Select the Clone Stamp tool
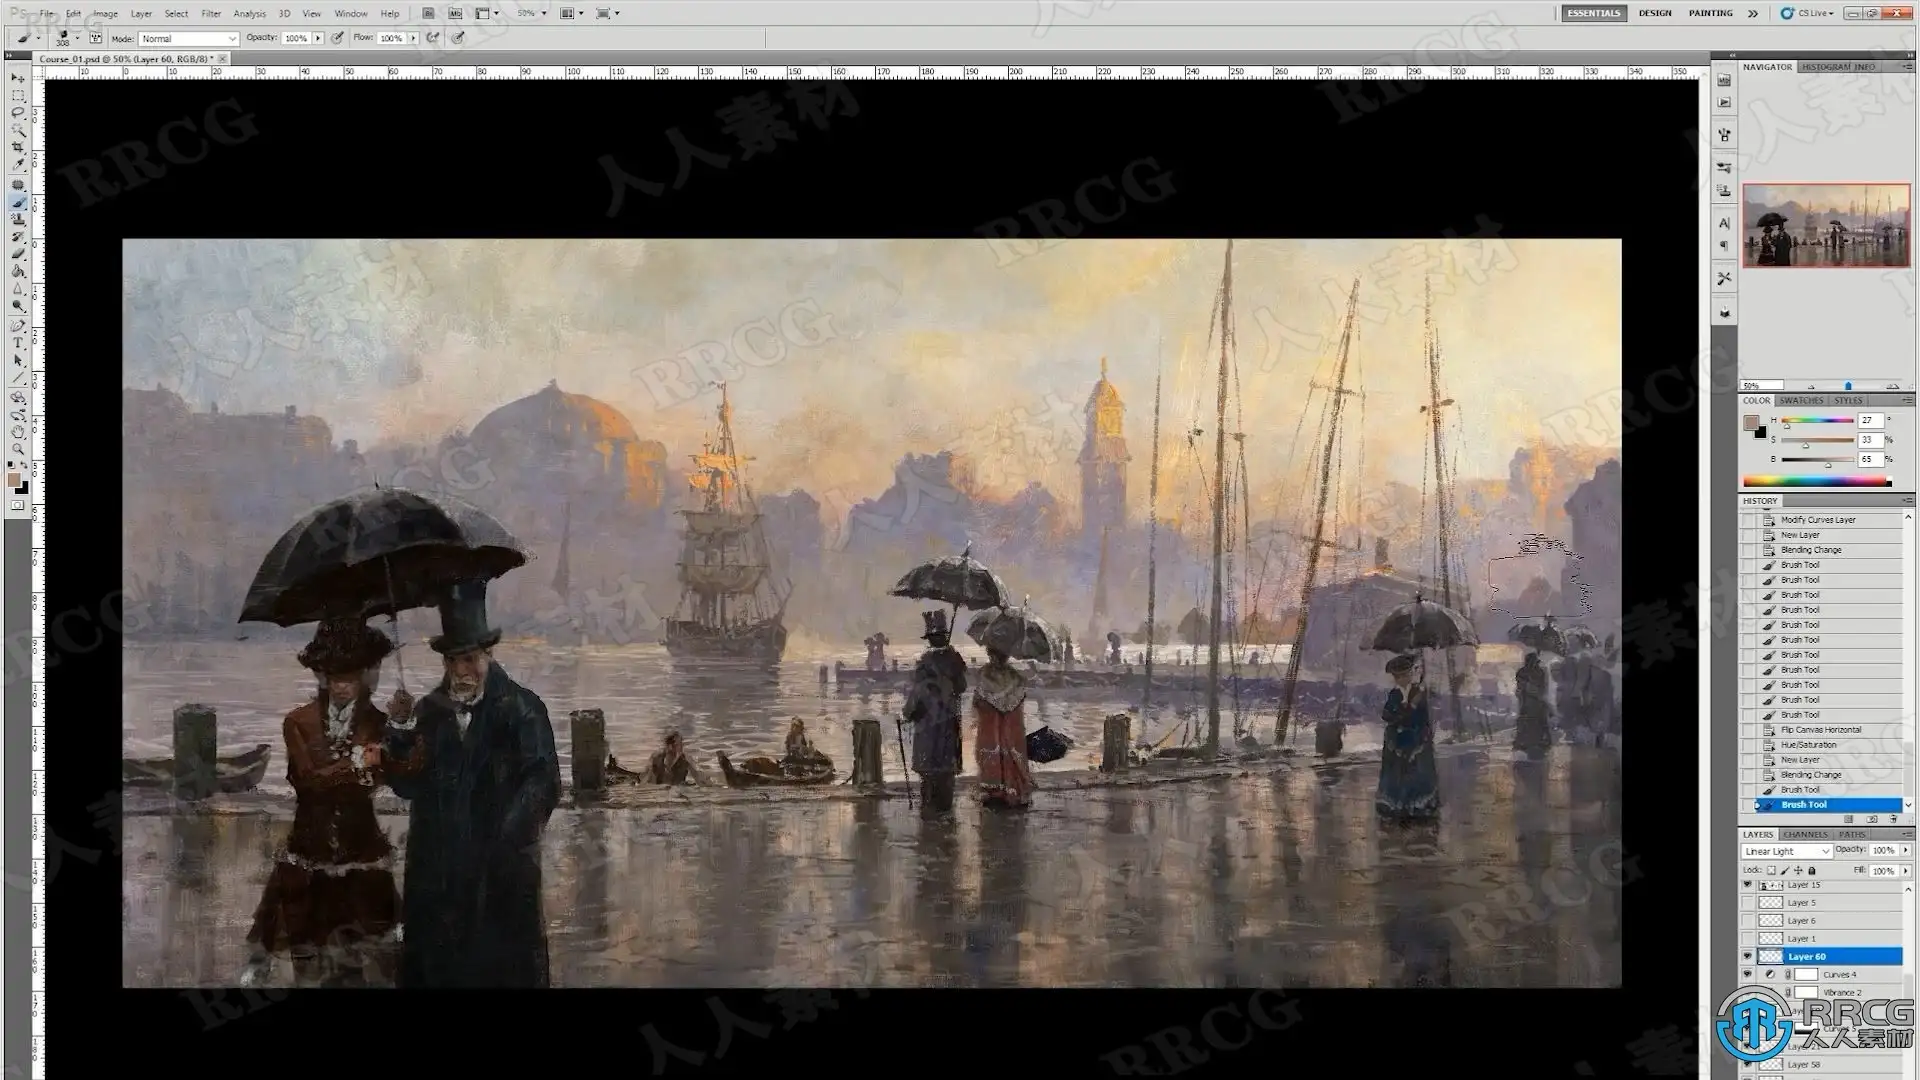Viewport: 1920px width, 1080px height. 18,219
